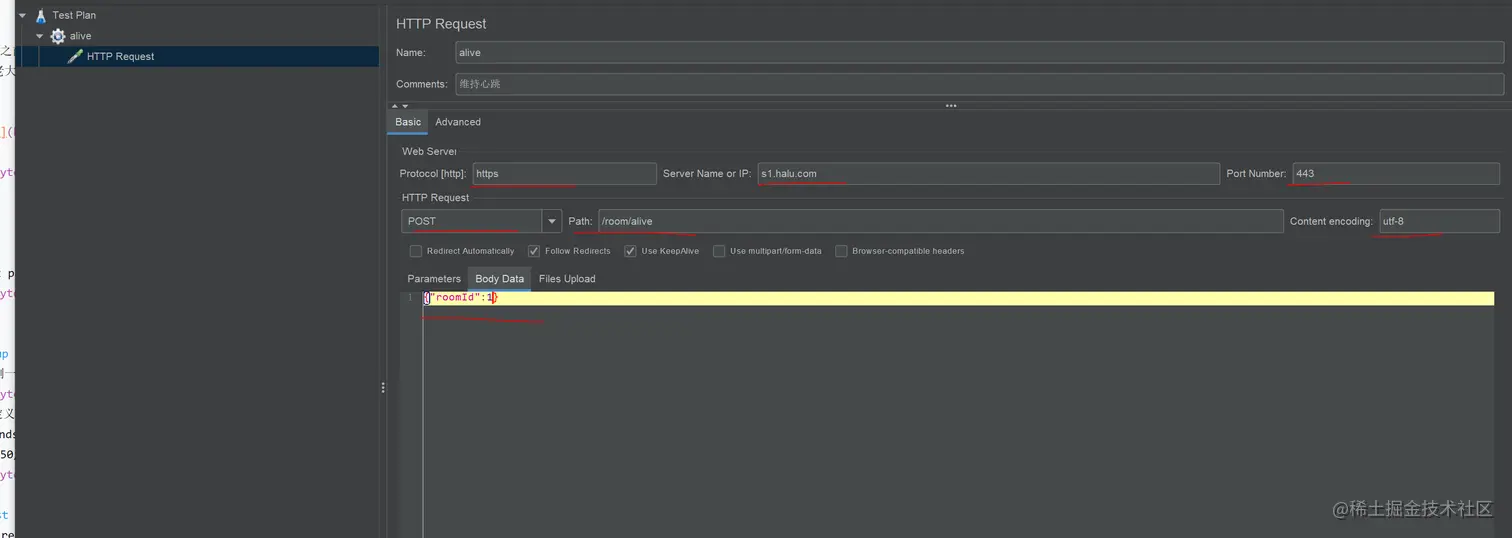Click the HTTP Request sampler pipette icon
The width and height of the screenshot is (1512, 538).
point(75,56)
